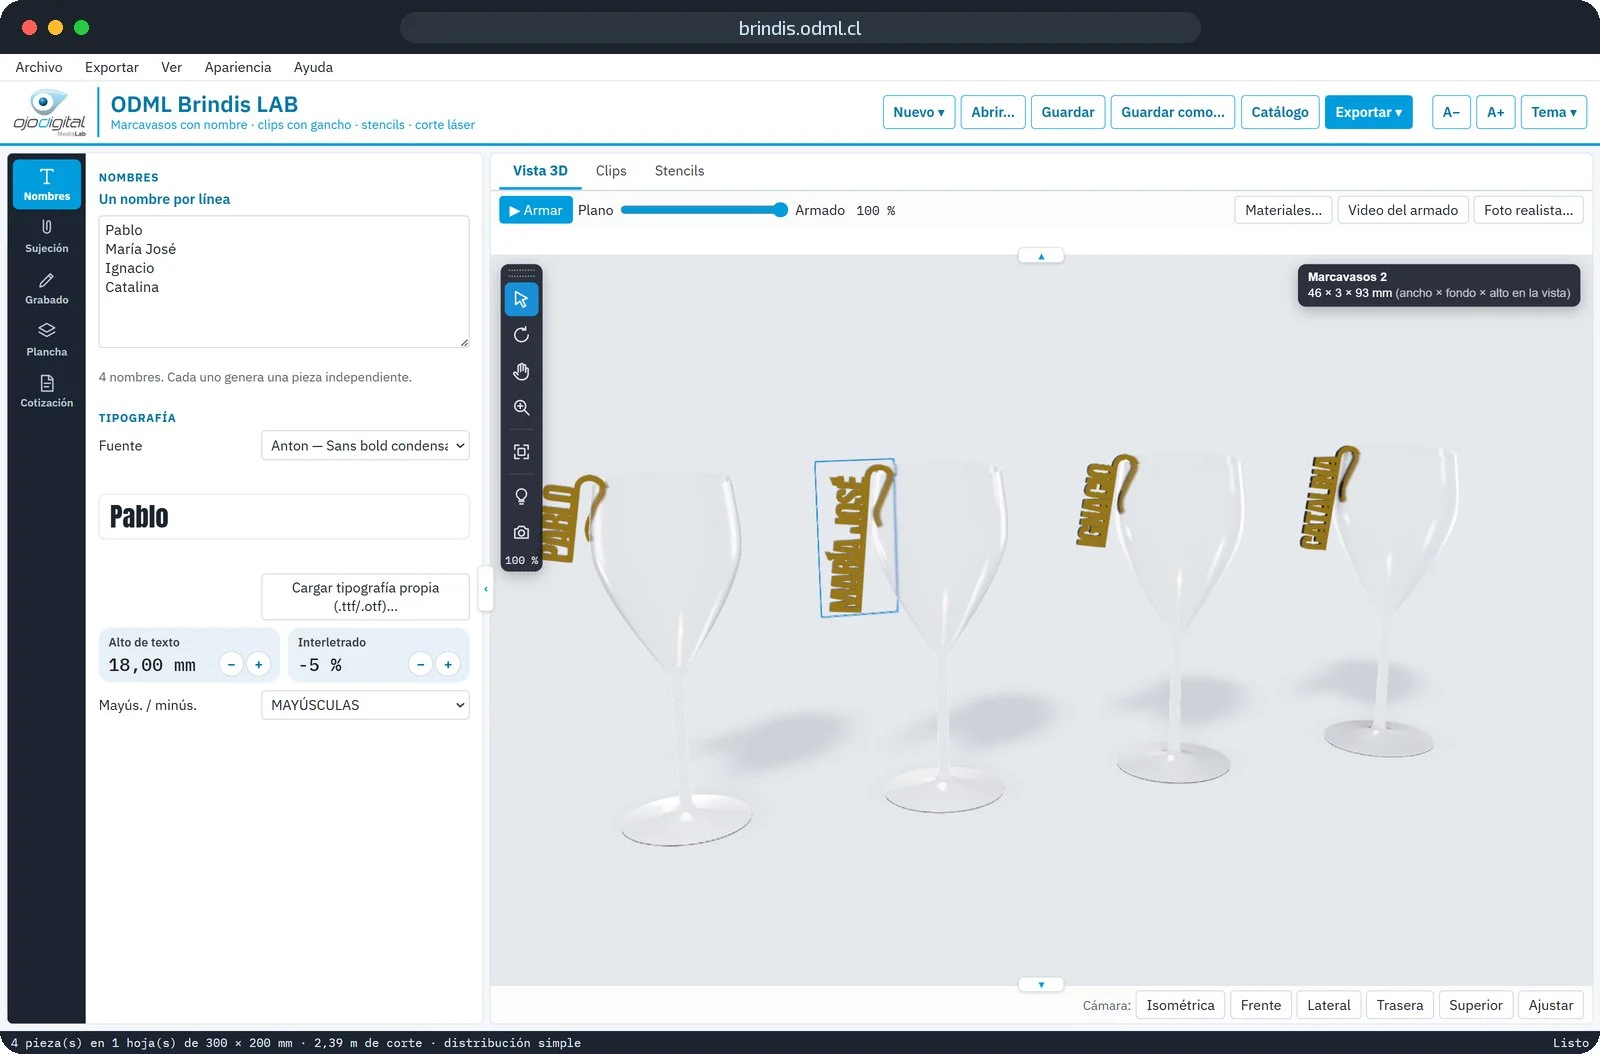
Task: Click the Guardar como... button
Action: pyautogui.click(x=1172, y=112)
